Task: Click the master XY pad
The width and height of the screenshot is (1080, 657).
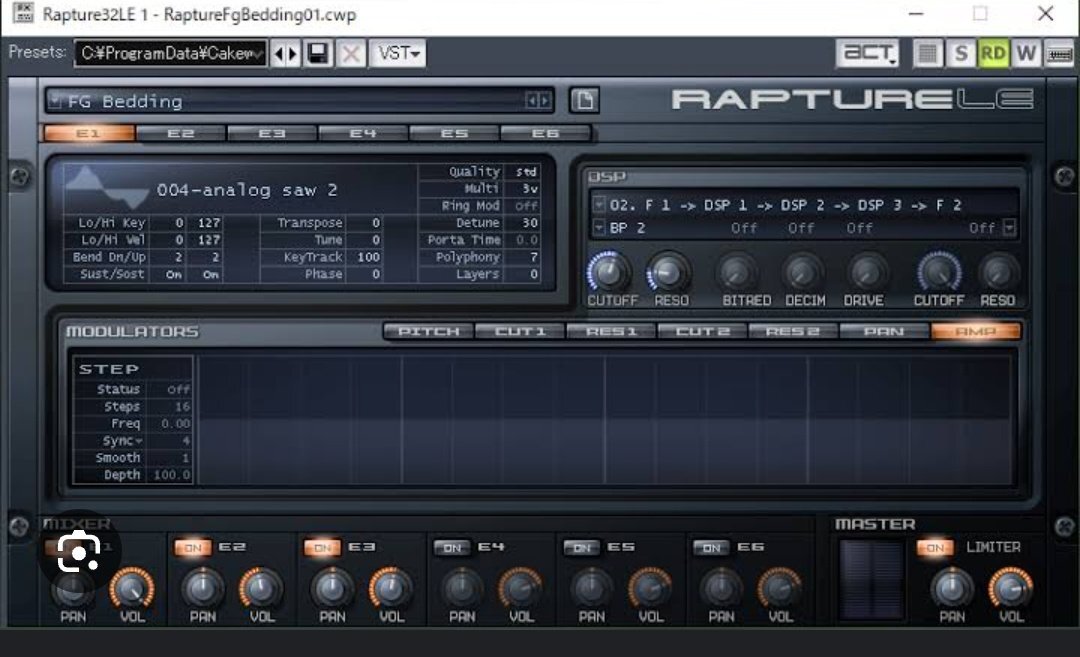Action: (x=871, y=580)
